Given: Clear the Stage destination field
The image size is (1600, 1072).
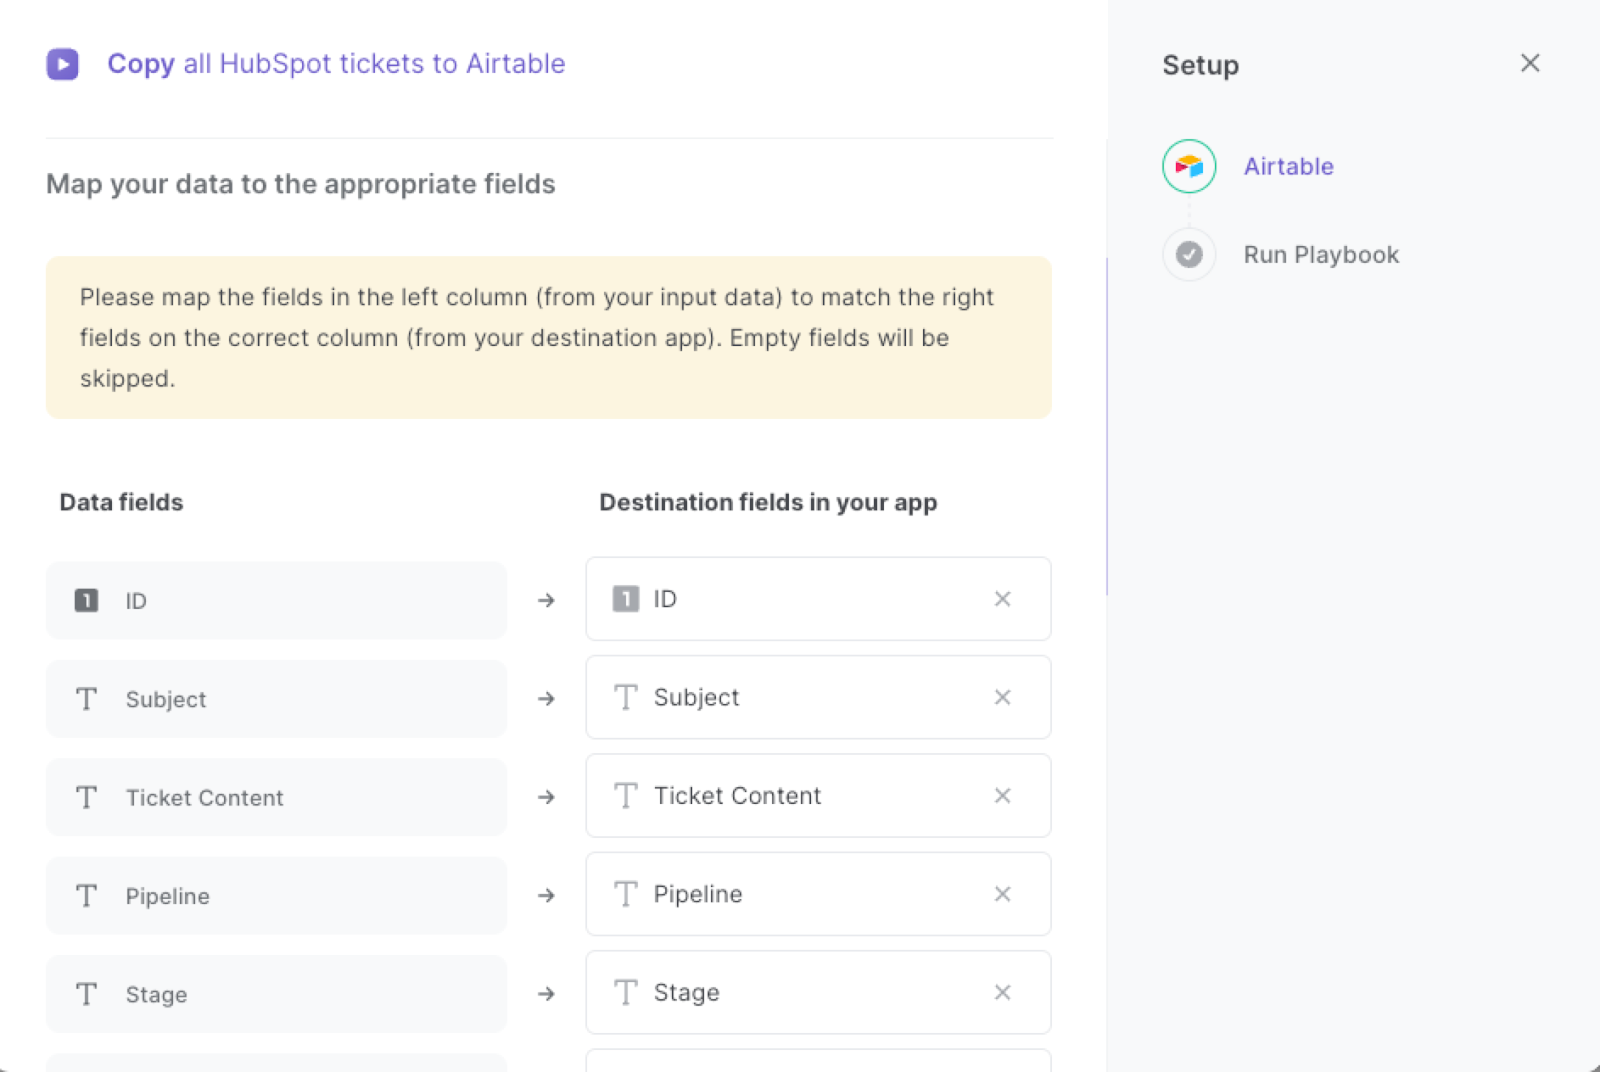Looking at the screenshot, I should (1002, 992).
